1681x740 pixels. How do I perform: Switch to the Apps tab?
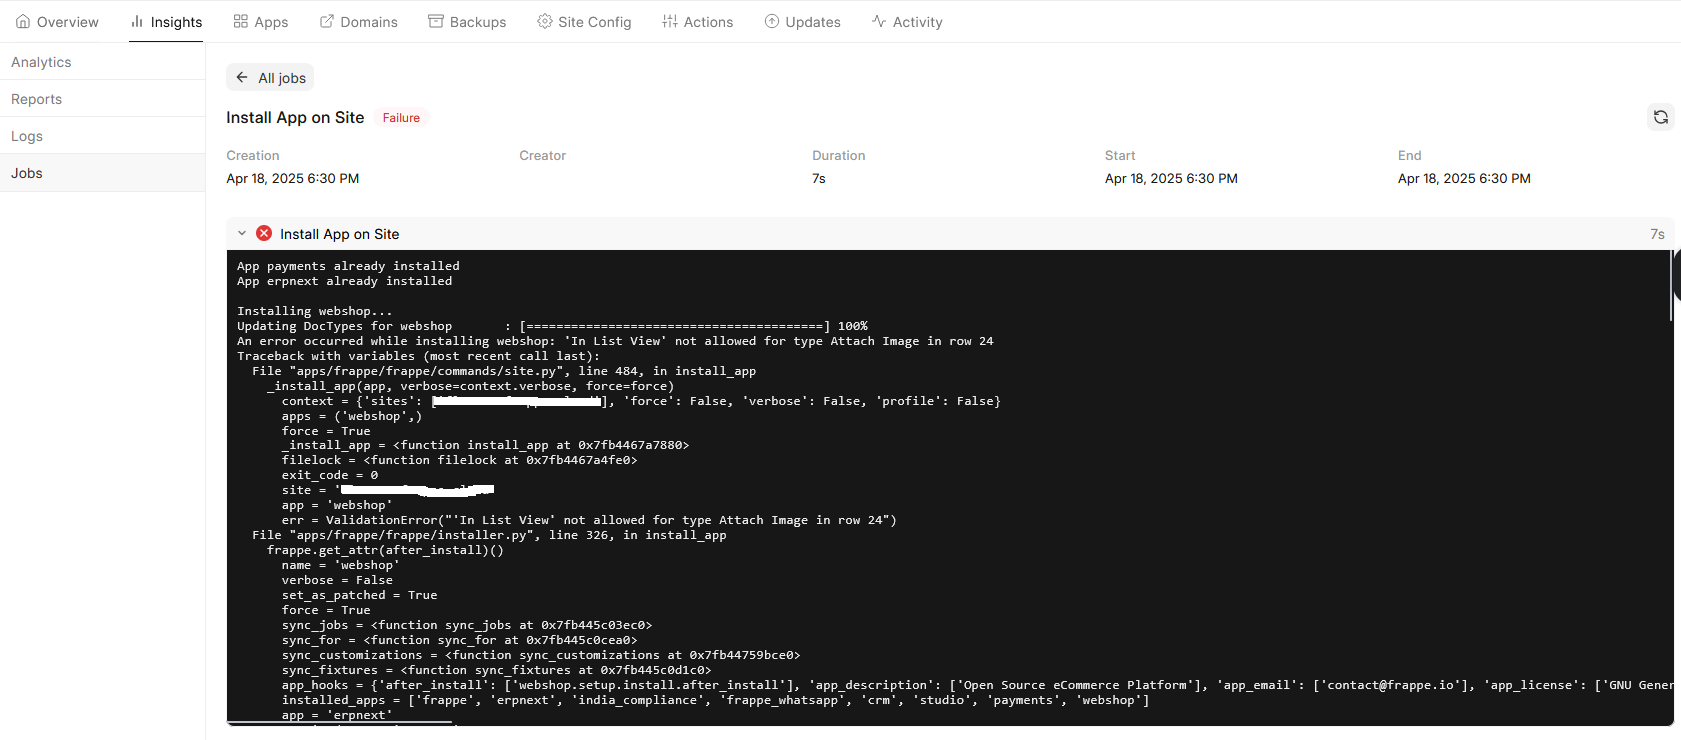click(260, 21)
